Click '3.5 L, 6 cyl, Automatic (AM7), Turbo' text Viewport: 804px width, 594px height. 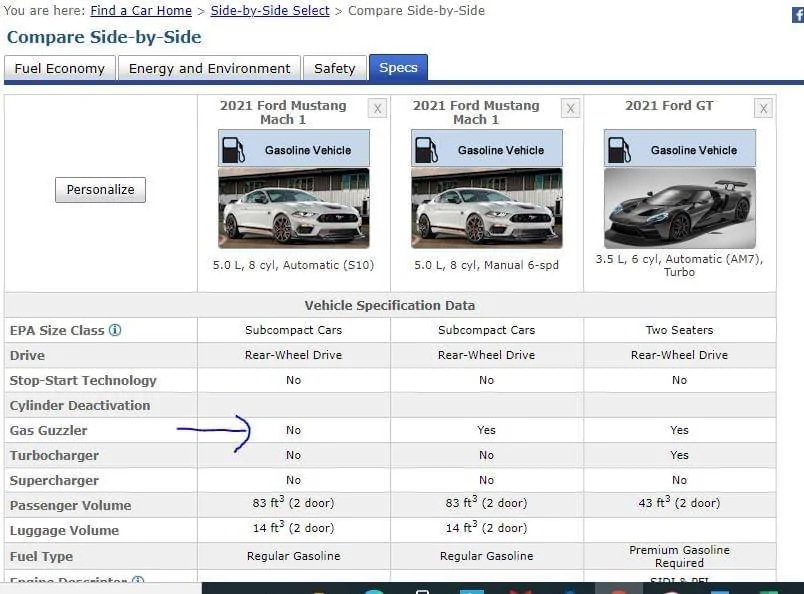point(679,265)
